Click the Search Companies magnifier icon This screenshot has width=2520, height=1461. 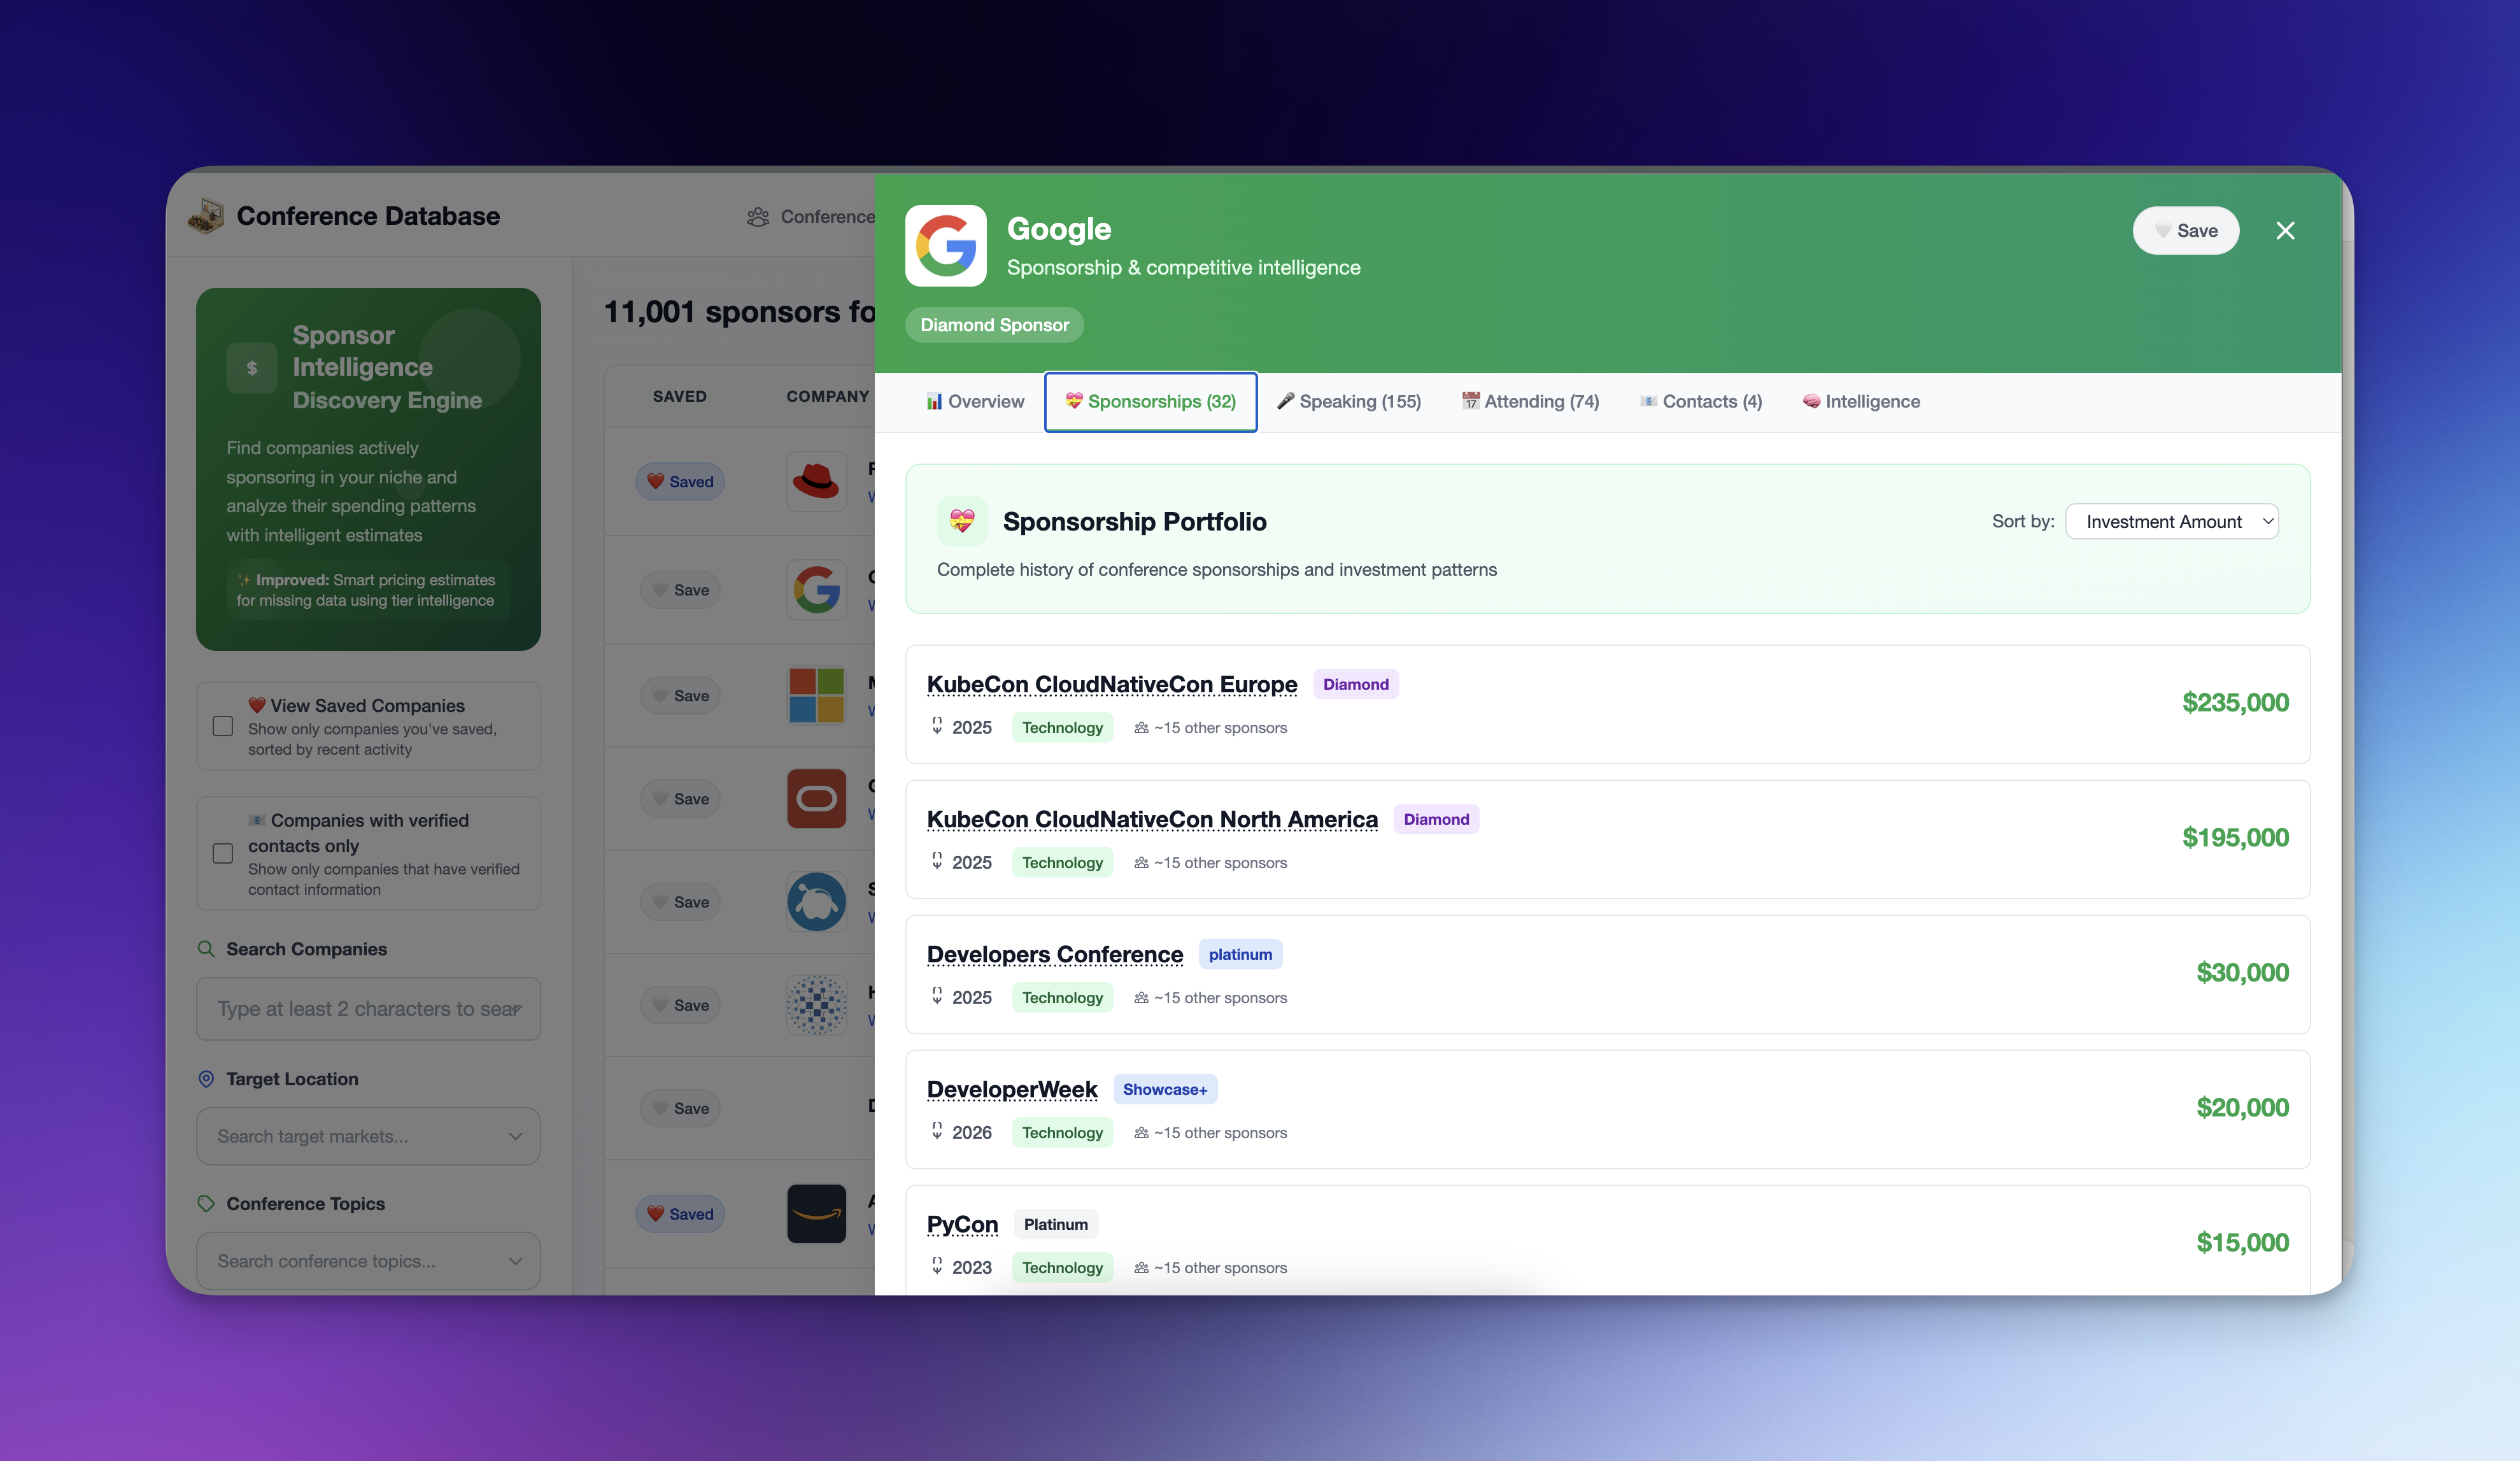point(206,949)
